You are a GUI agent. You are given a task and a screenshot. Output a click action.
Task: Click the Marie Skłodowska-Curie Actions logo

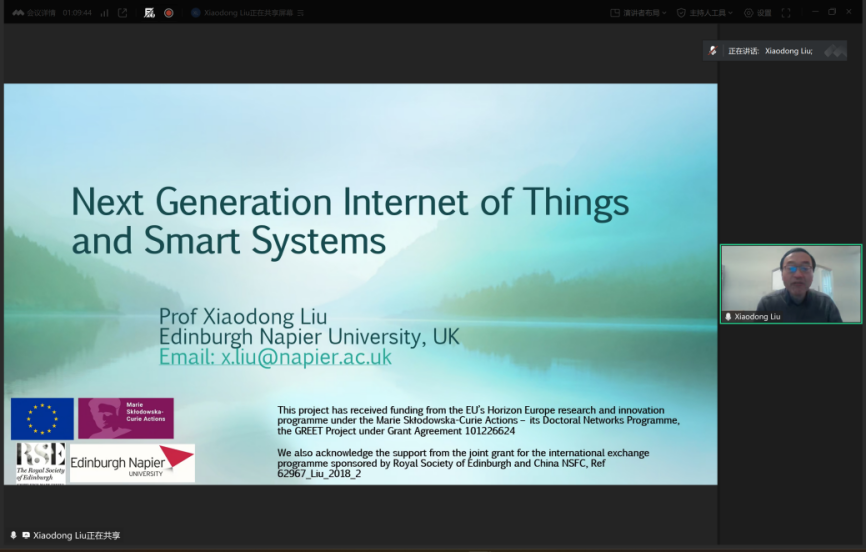tap(125, 418)
